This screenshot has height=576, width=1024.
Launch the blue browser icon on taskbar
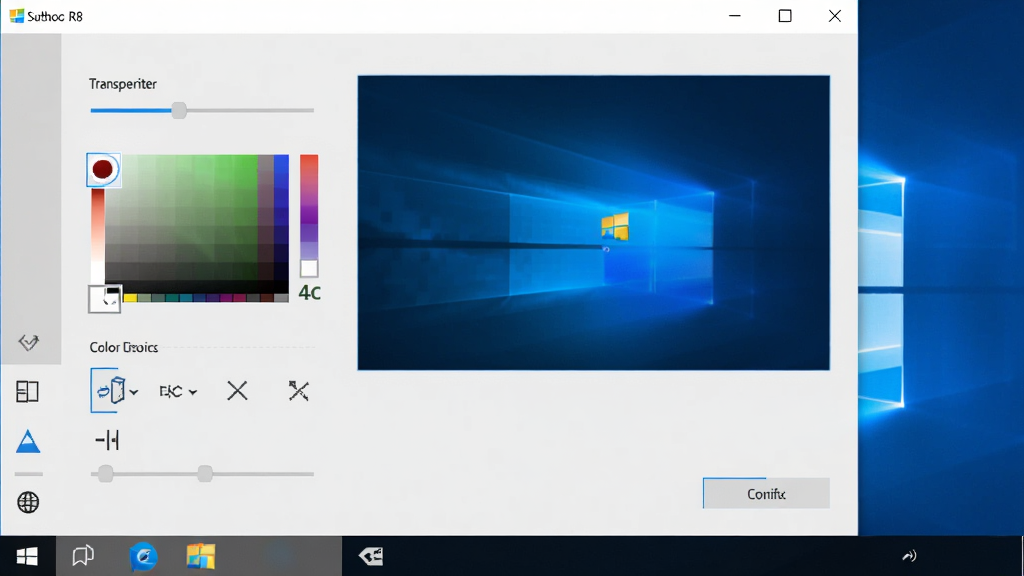(x=143, y=556)
